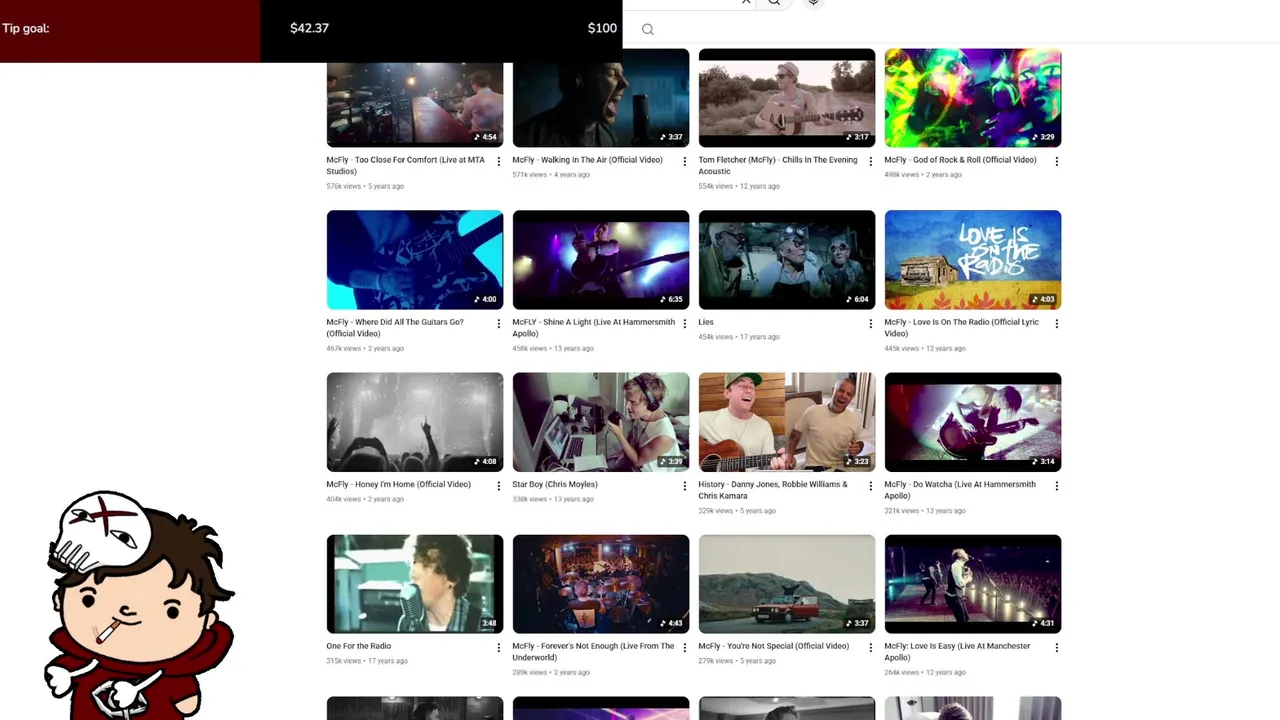1280x720 pixels.
Task: Click the Tip goal label
Action: pyautogui.click(x=26, y=28)
